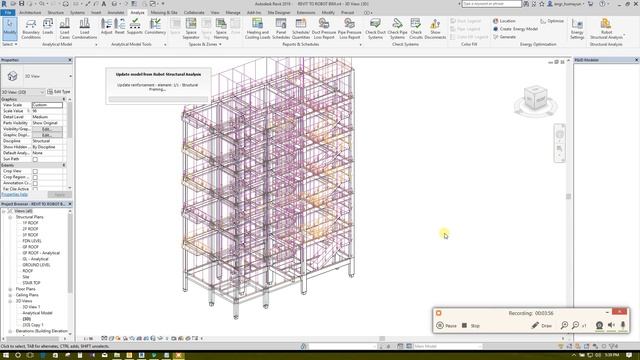
Task: Click Edit button for Graphic Display
Action: pyautogui.click(x=47, y=135)
